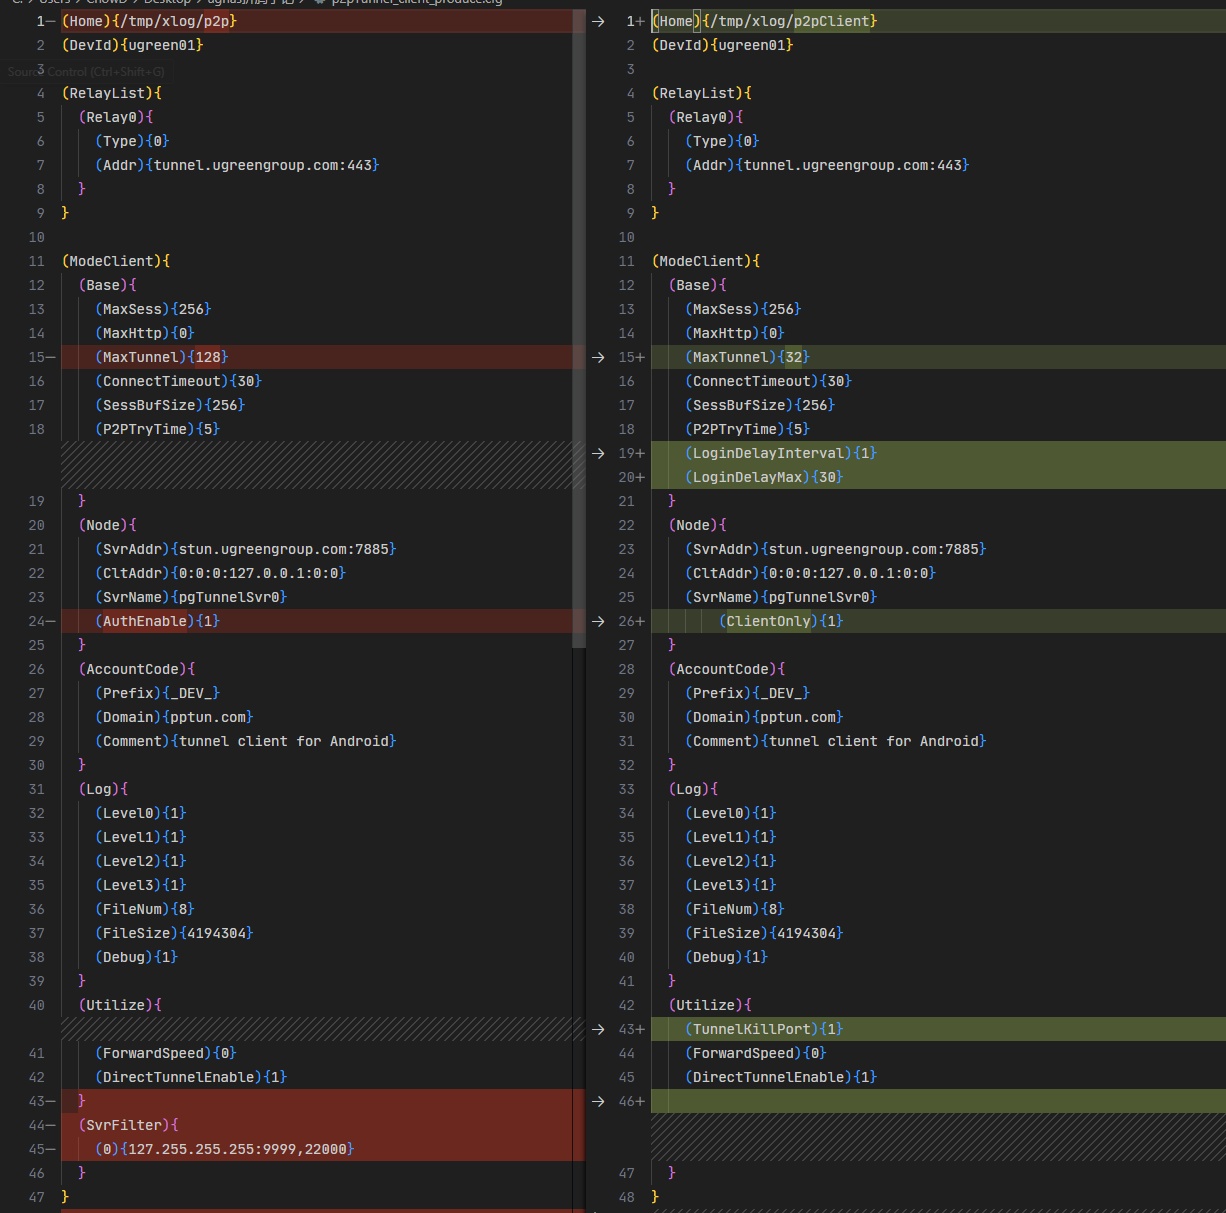The image size is (1226, 1213).
Task: Click the MaxTunnel 32 line in right pane
Action: pyautogui.click(x=748, y=357)
